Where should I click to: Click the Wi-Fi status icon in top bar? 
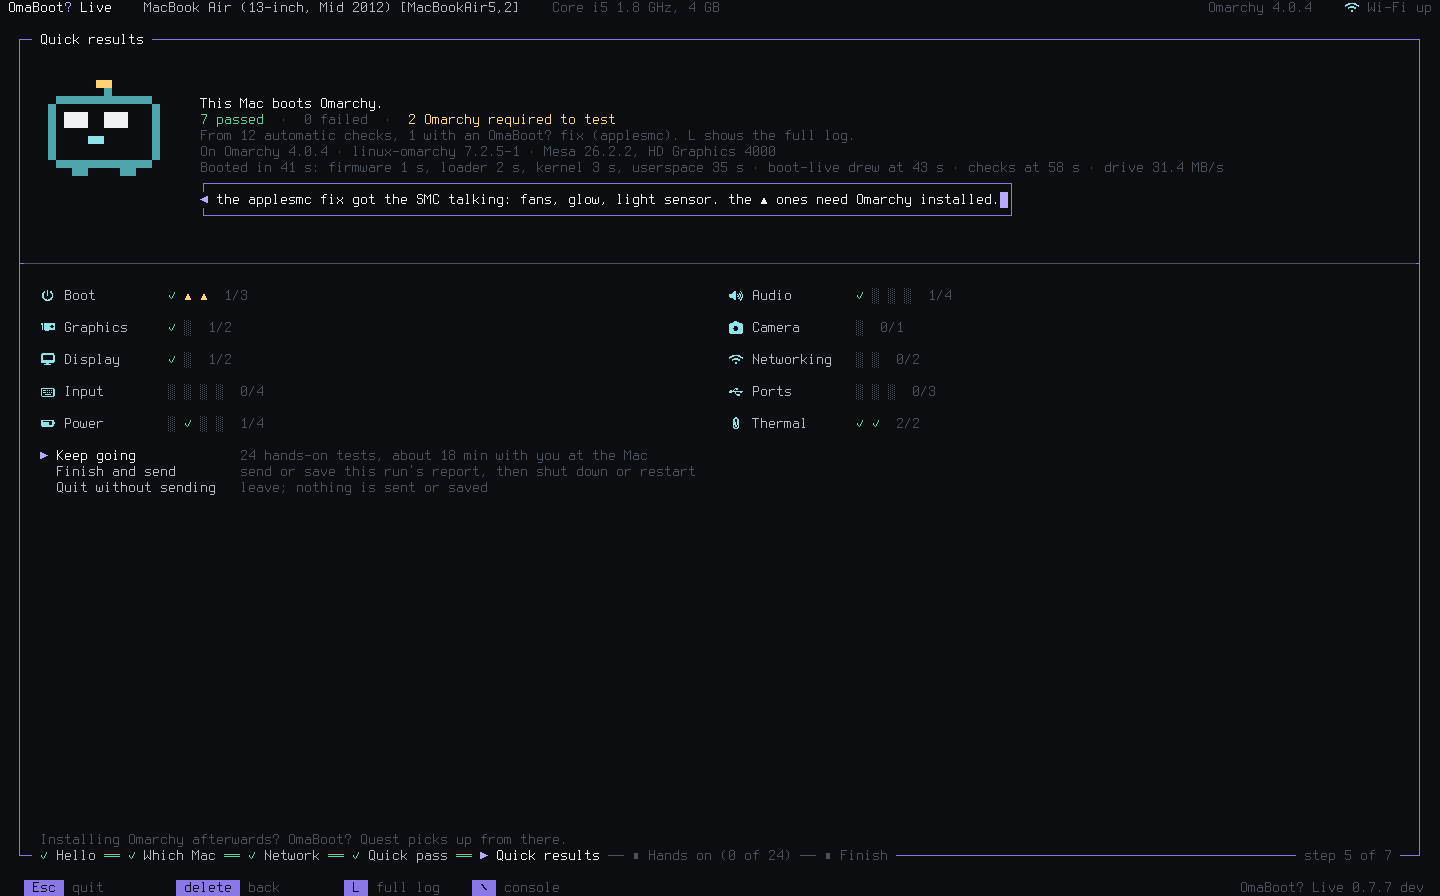point(1351,8)
